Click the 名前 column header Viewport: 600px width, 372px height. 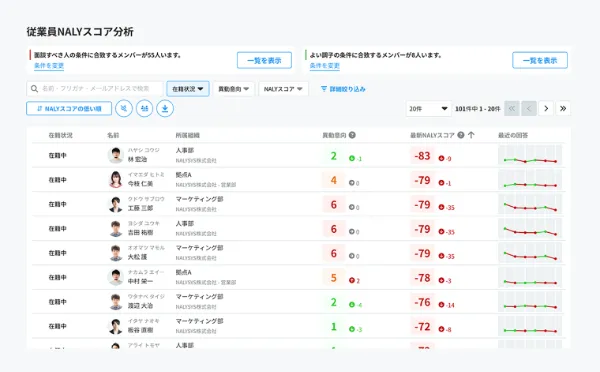pyautogui.click(x=113, y=135)
